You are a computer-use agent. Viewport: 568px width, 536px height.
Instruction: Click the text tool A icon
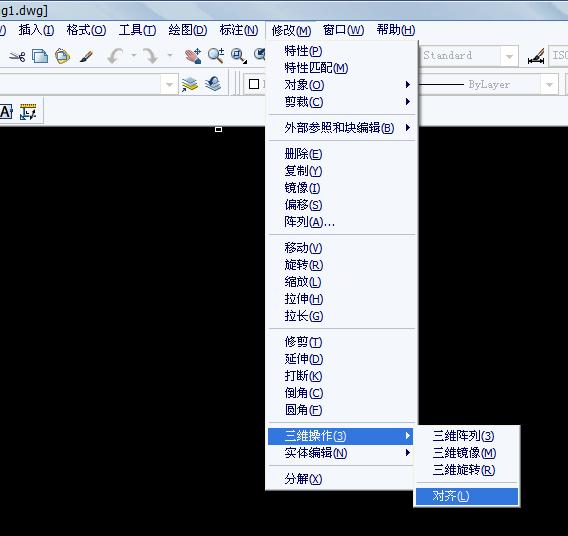coord(7,112)
